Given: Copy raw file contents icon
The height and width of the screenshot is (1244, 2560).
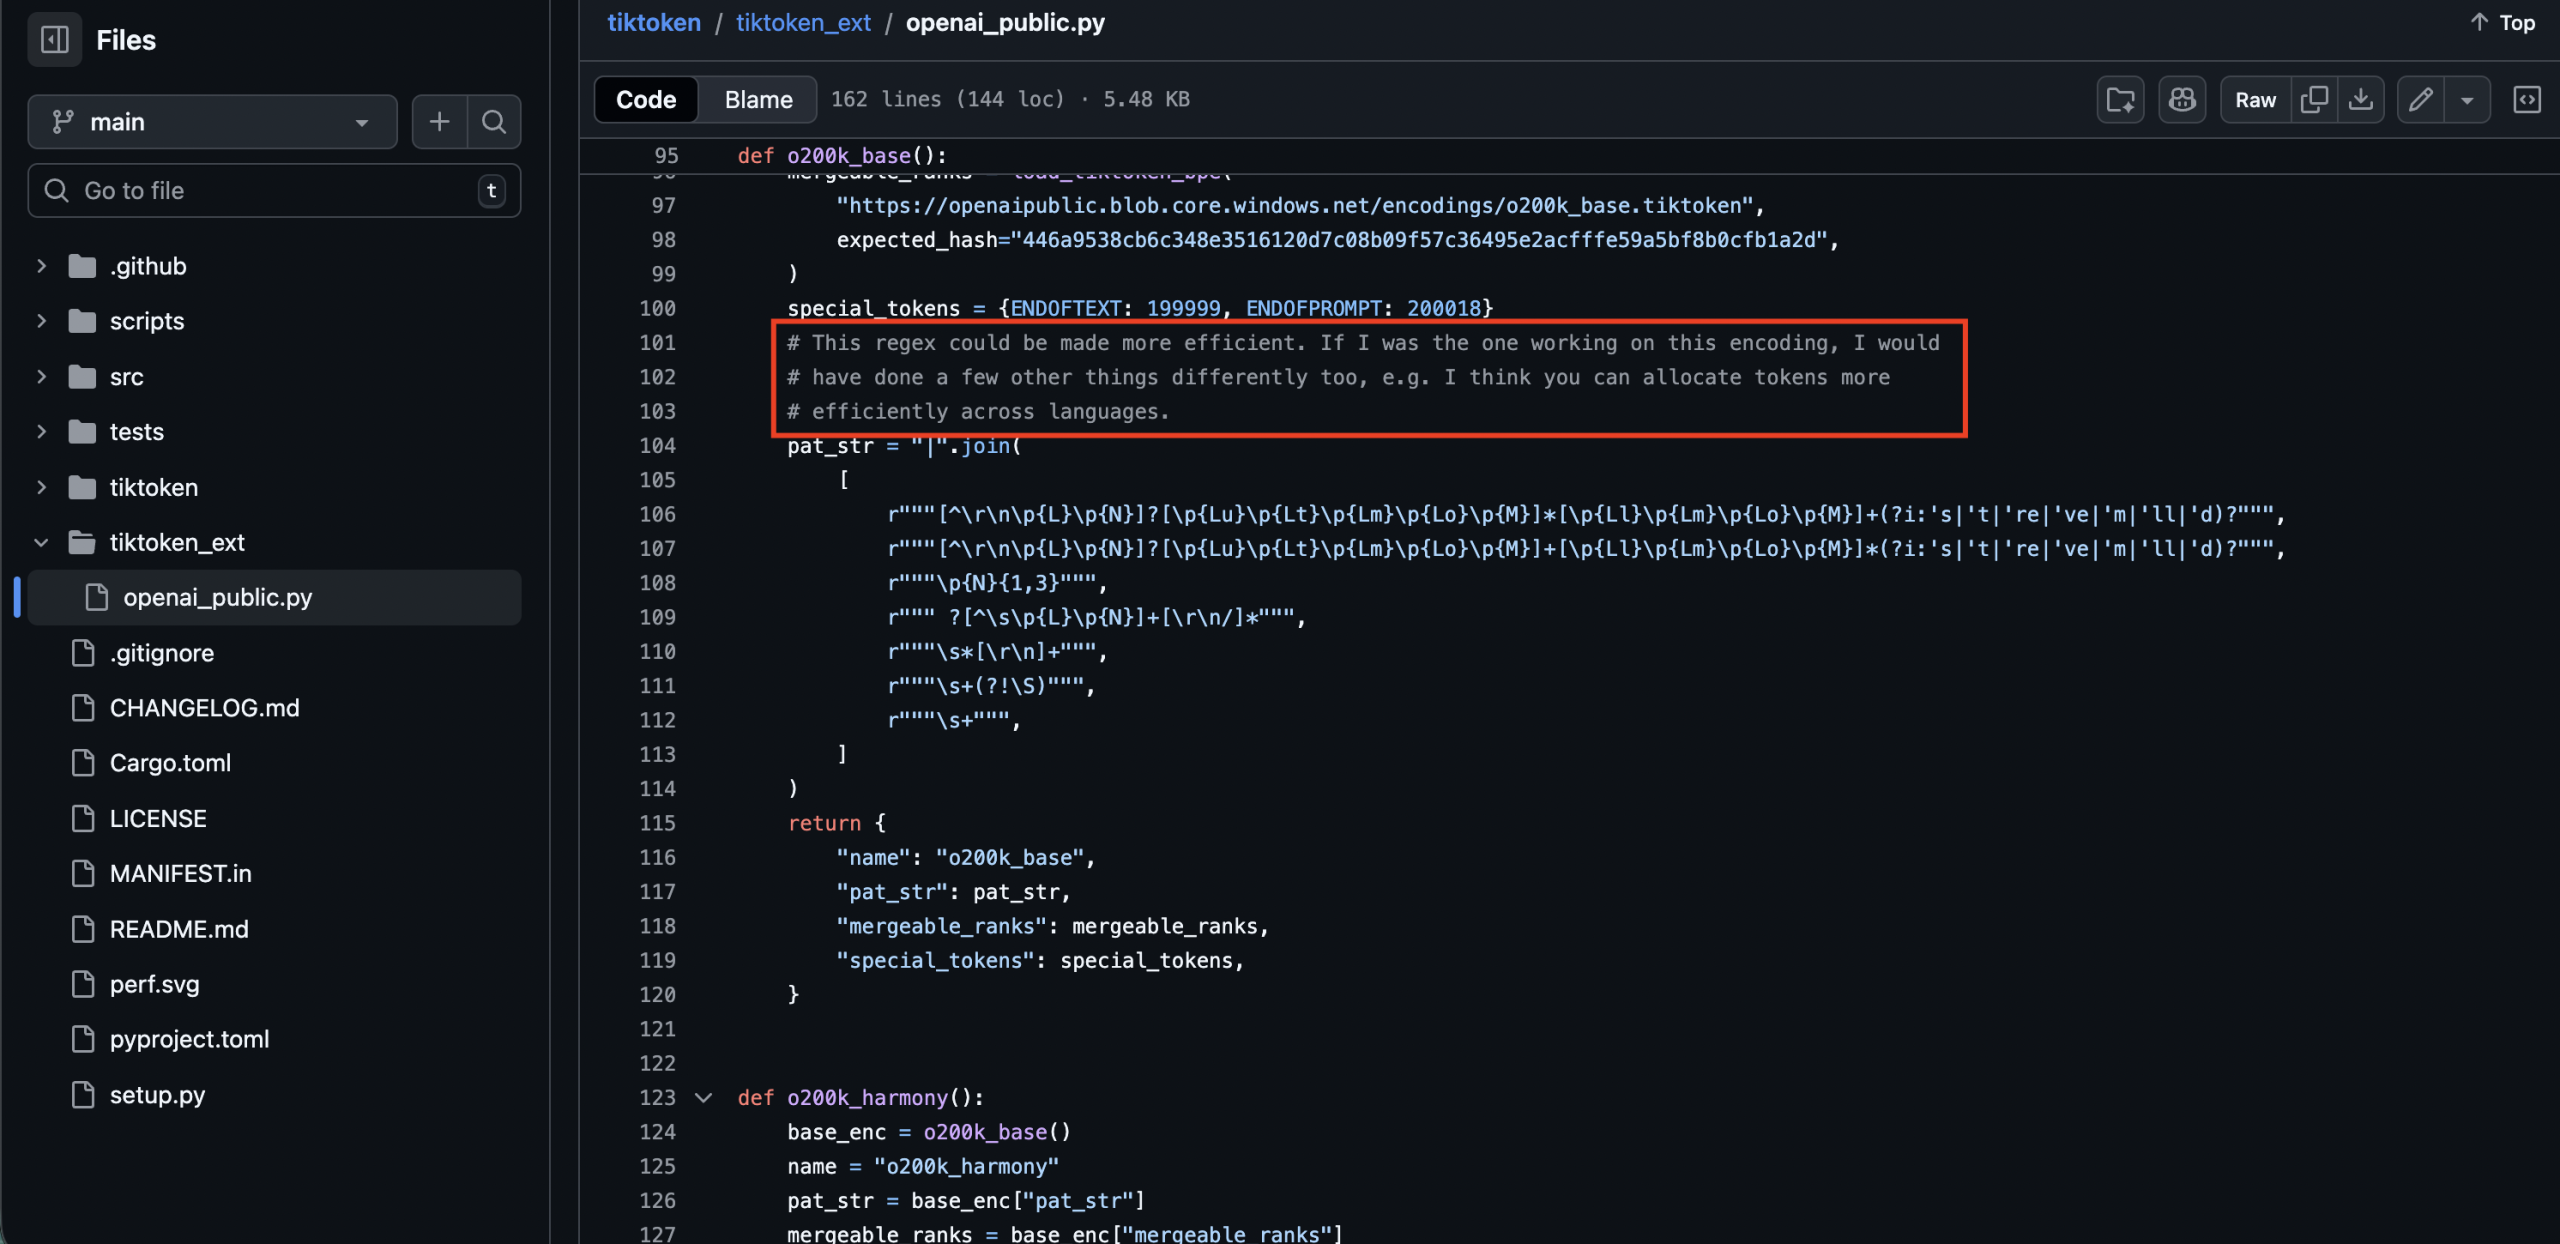Looking at the screenshot, I should [2313, 100].
